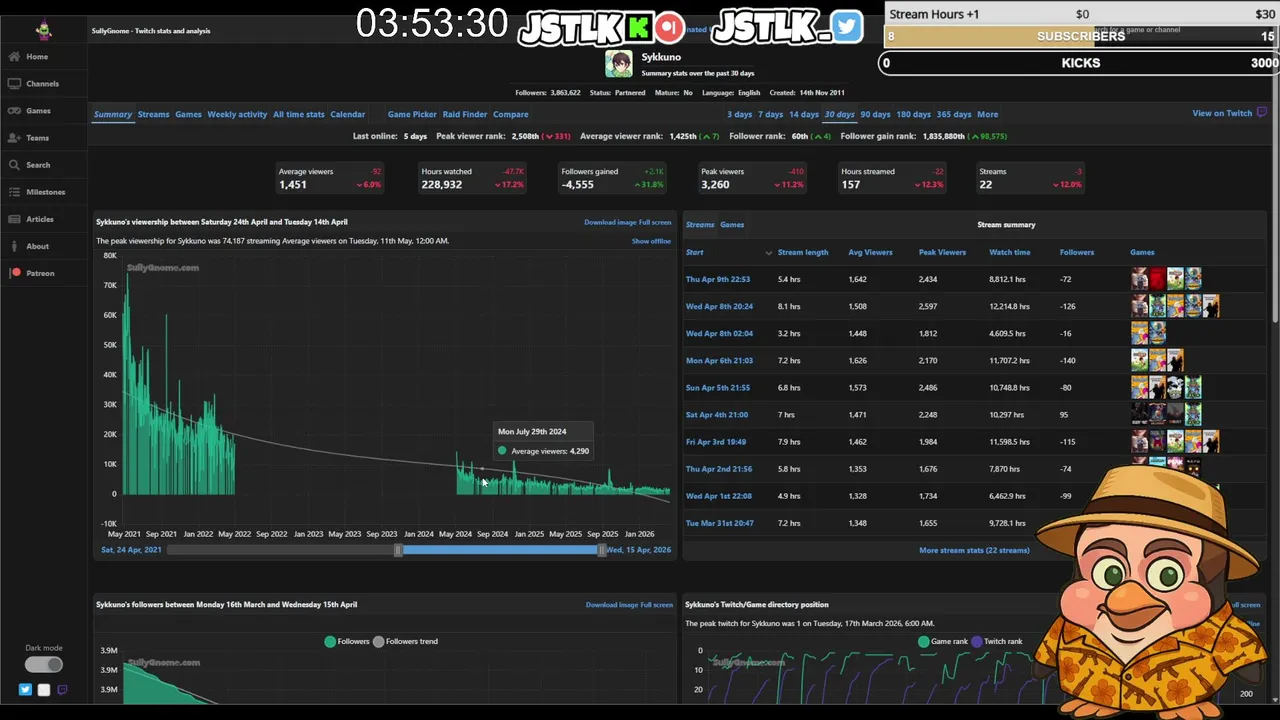Toggle Game rank series in legend
The height and width of the screenshot is (720, 1280).
point(942,641)
